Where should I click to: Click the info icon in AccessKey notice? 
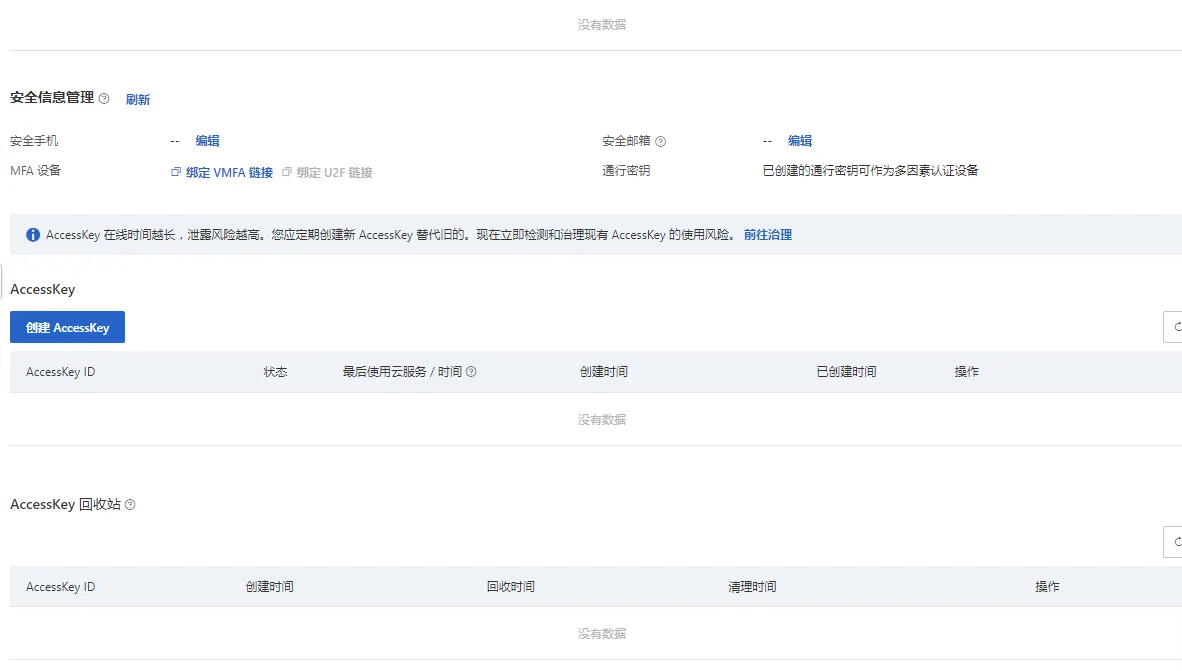(33, 235)
